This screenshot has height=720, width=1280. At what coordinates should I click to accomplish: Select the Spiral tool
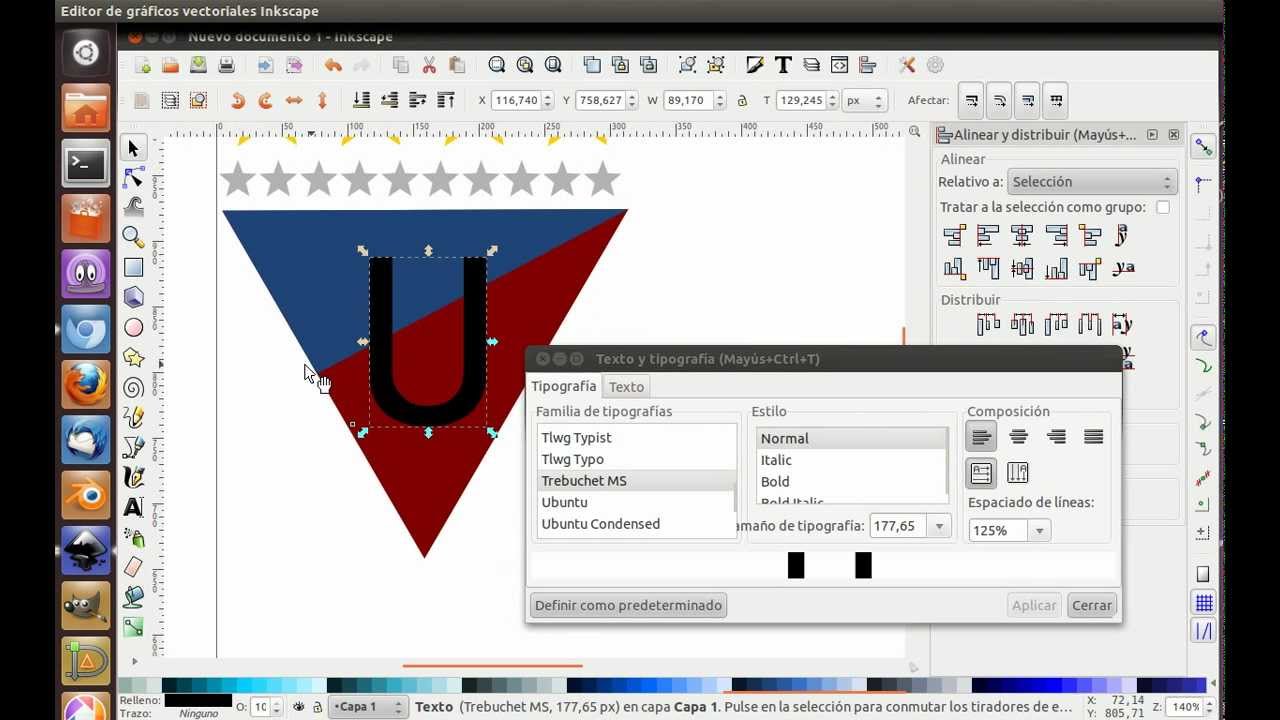click(133, 387)
